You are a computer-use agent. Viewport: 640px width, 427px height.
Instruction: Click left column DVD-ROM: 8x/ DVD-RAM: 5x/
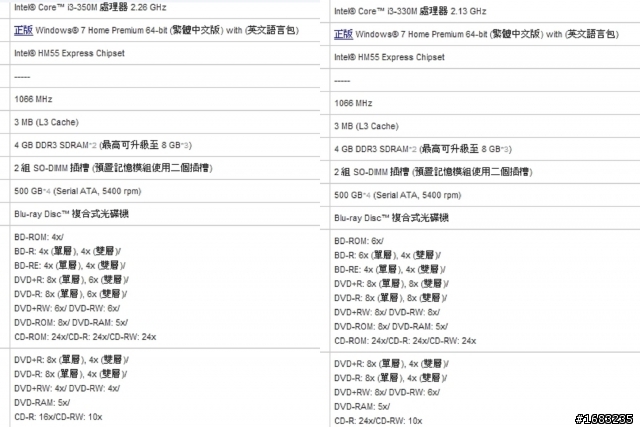tap(71, 322)
